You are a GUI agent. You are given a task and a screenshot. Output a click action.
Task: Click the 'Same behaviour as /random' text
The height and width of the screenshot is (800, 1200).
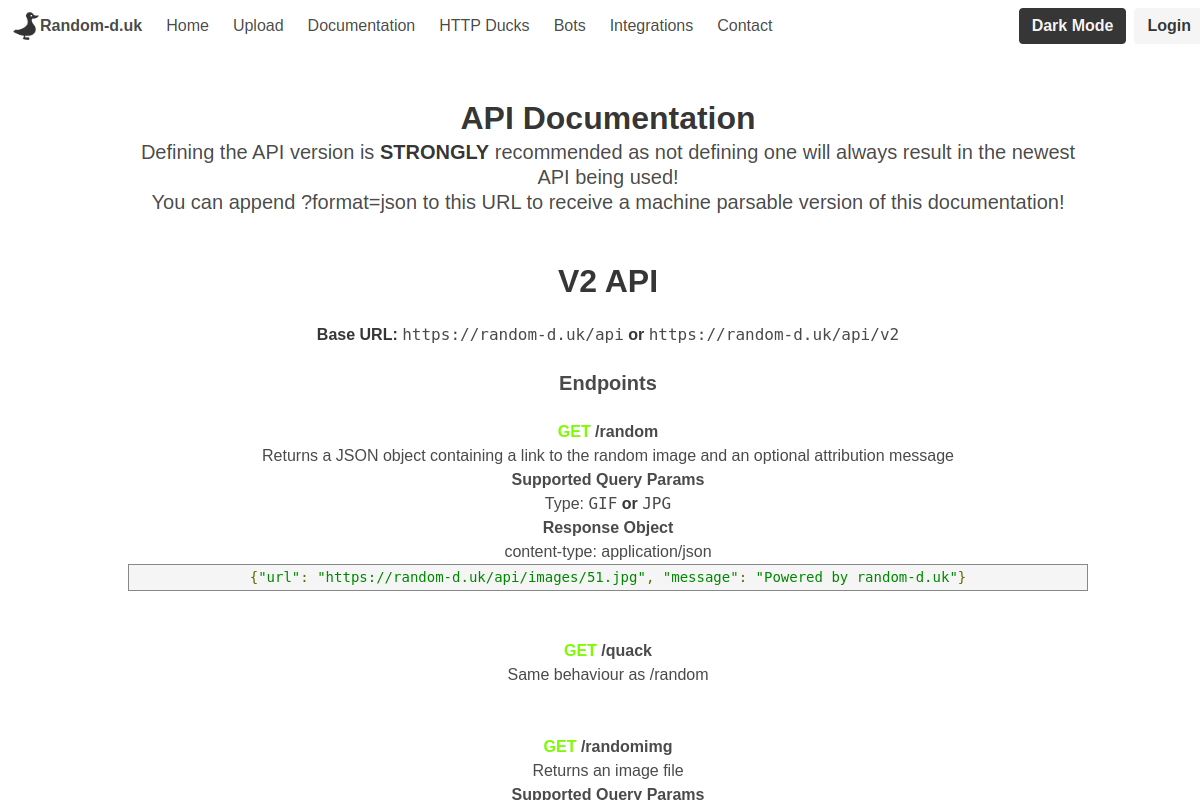(x=608, y=674)
